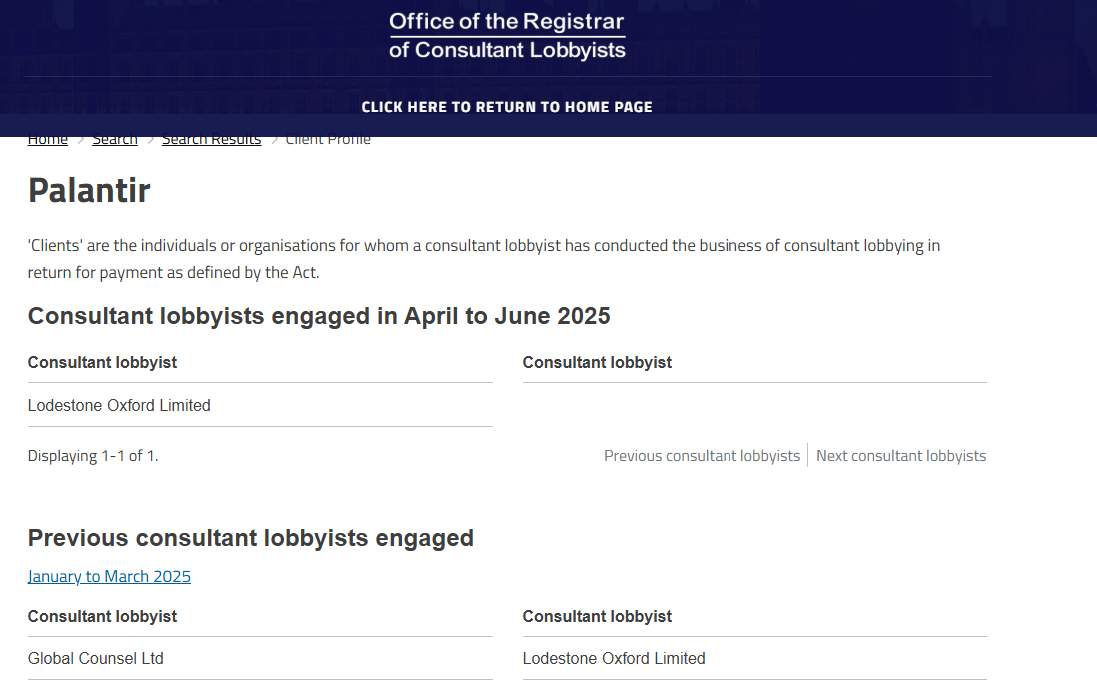The height and width of the screenshot is (687, 1097).
Task: Click the 'Previous consultant lobbyists engaged' heading
Action: (x=251, y=538)
